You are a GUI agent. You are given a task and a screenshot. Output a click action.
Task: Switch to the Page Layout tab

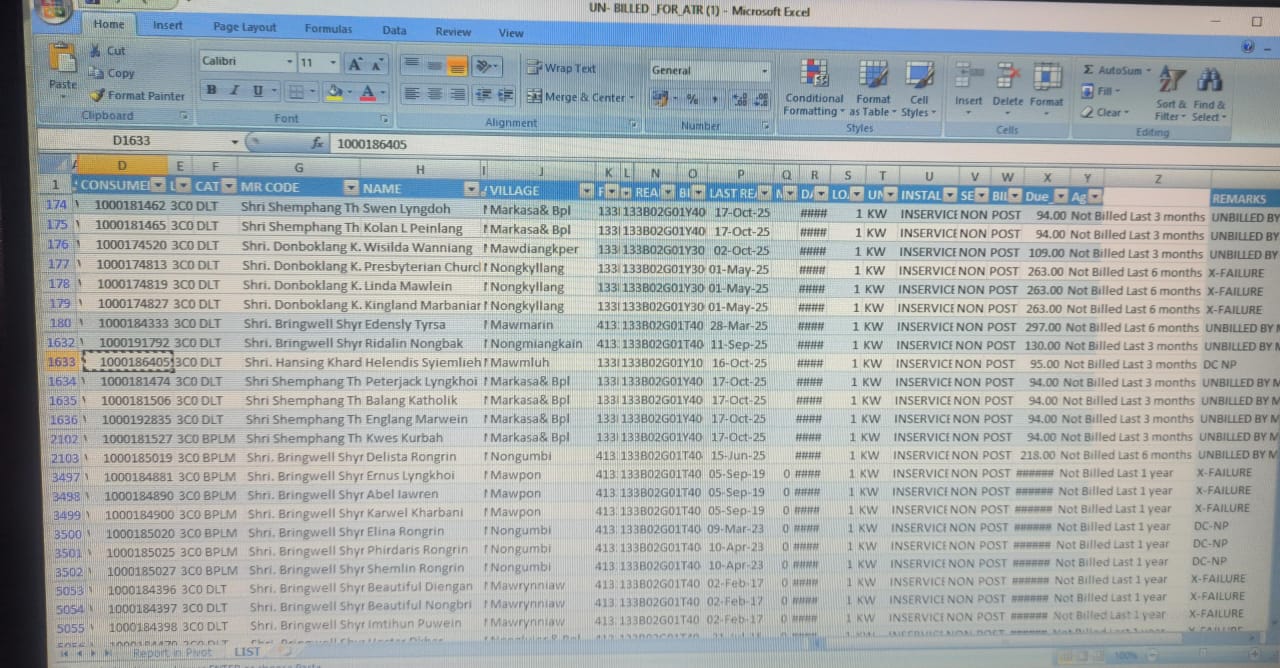(x=245, y=27)
